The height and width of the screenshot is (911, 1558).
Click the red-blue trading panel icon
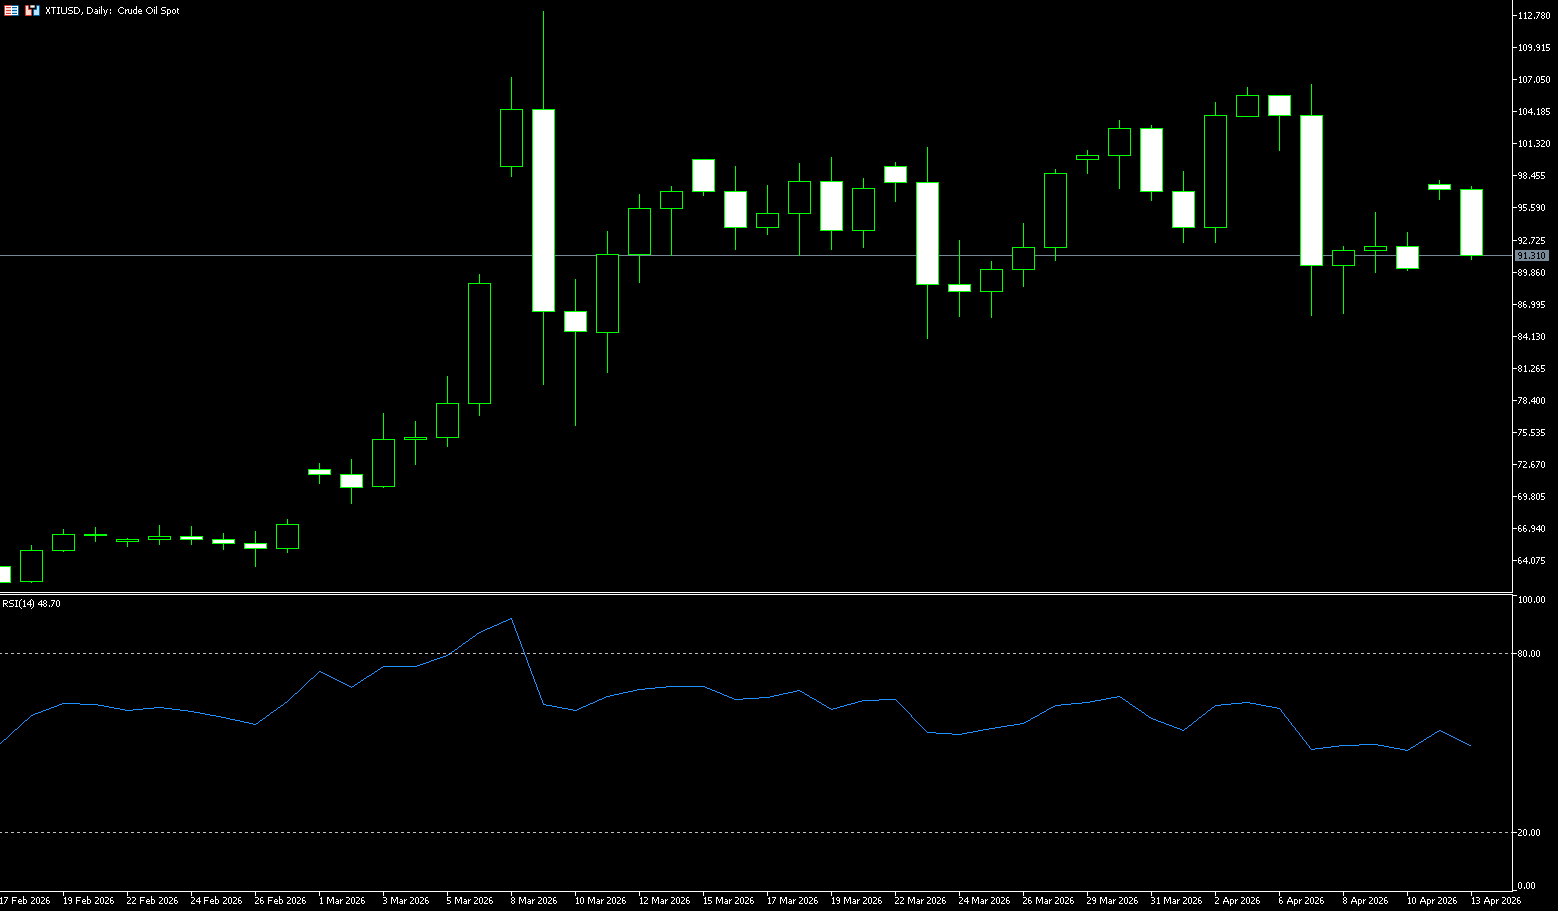(x=33, y=10)
